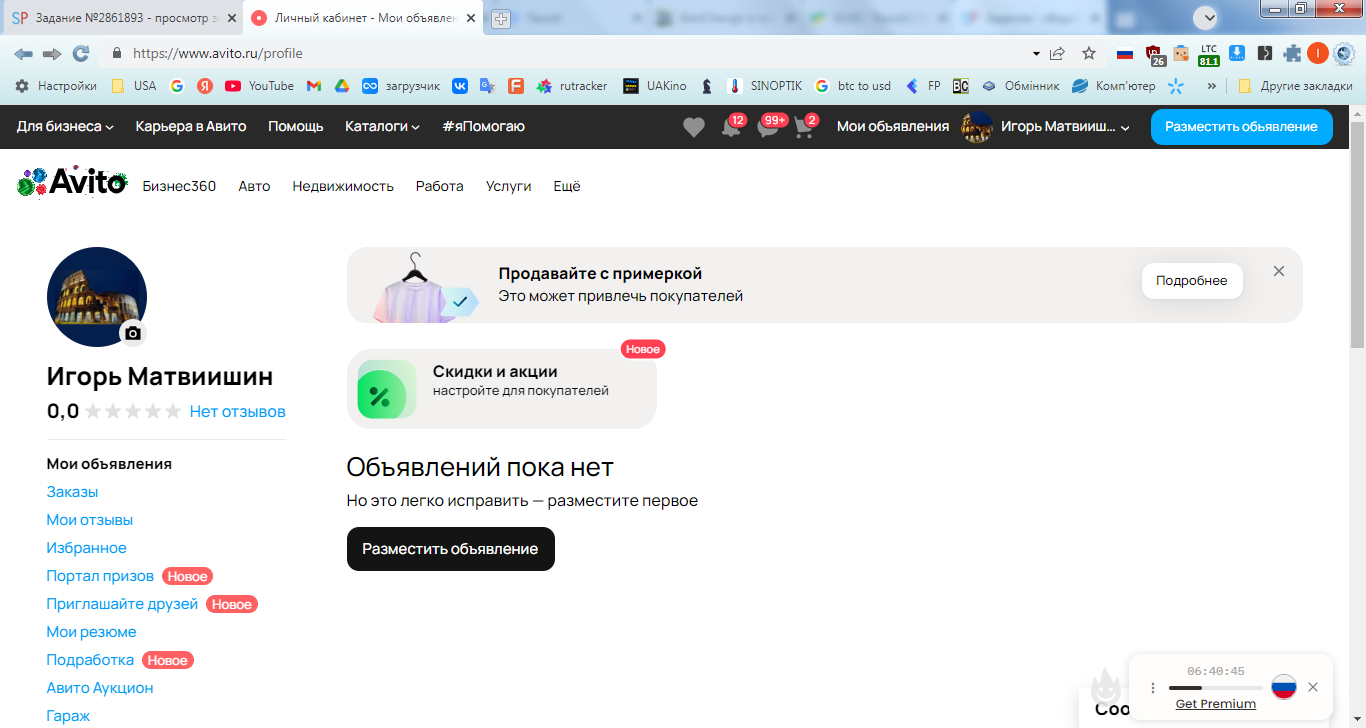1366x728 pixels.
Task: Reload the page with the refresh icon
Action: point(81,53)
